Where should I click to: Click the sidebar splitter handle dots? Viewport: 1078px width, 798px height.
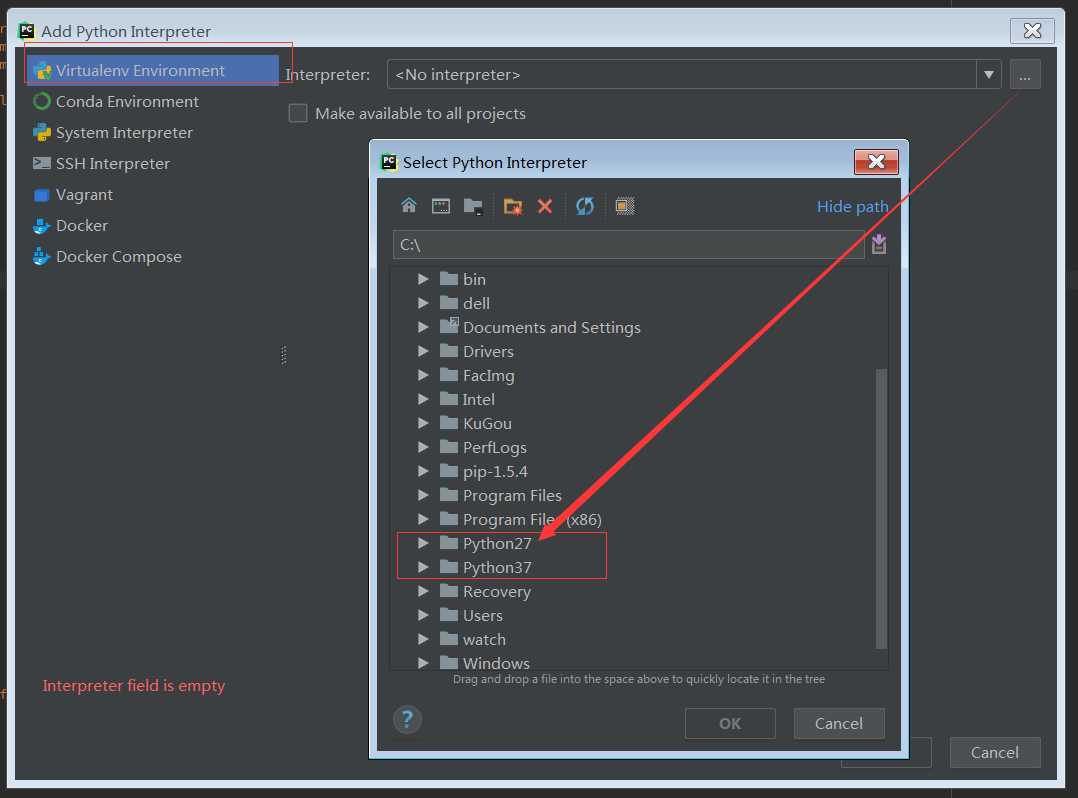(x=284, y=355)
